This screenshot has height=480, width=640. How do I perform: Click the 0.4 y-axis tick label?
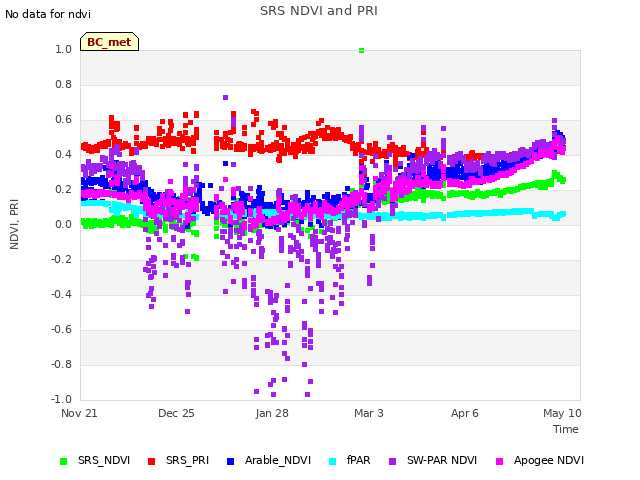click(63, 154)
